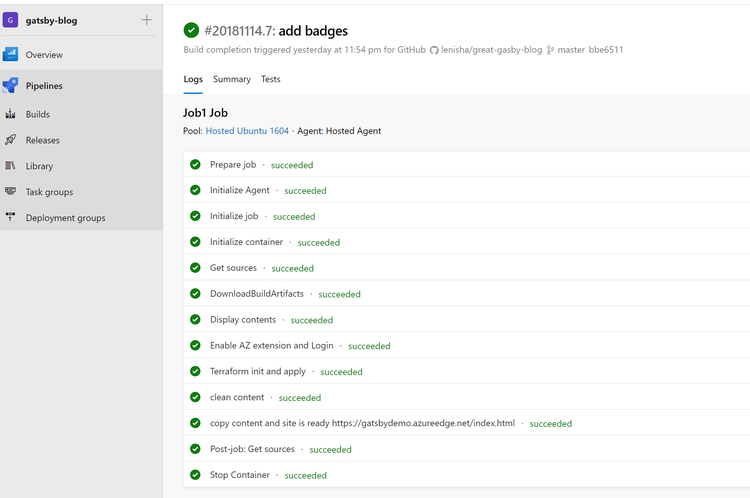Click the Library books icon

pos(10,166)
